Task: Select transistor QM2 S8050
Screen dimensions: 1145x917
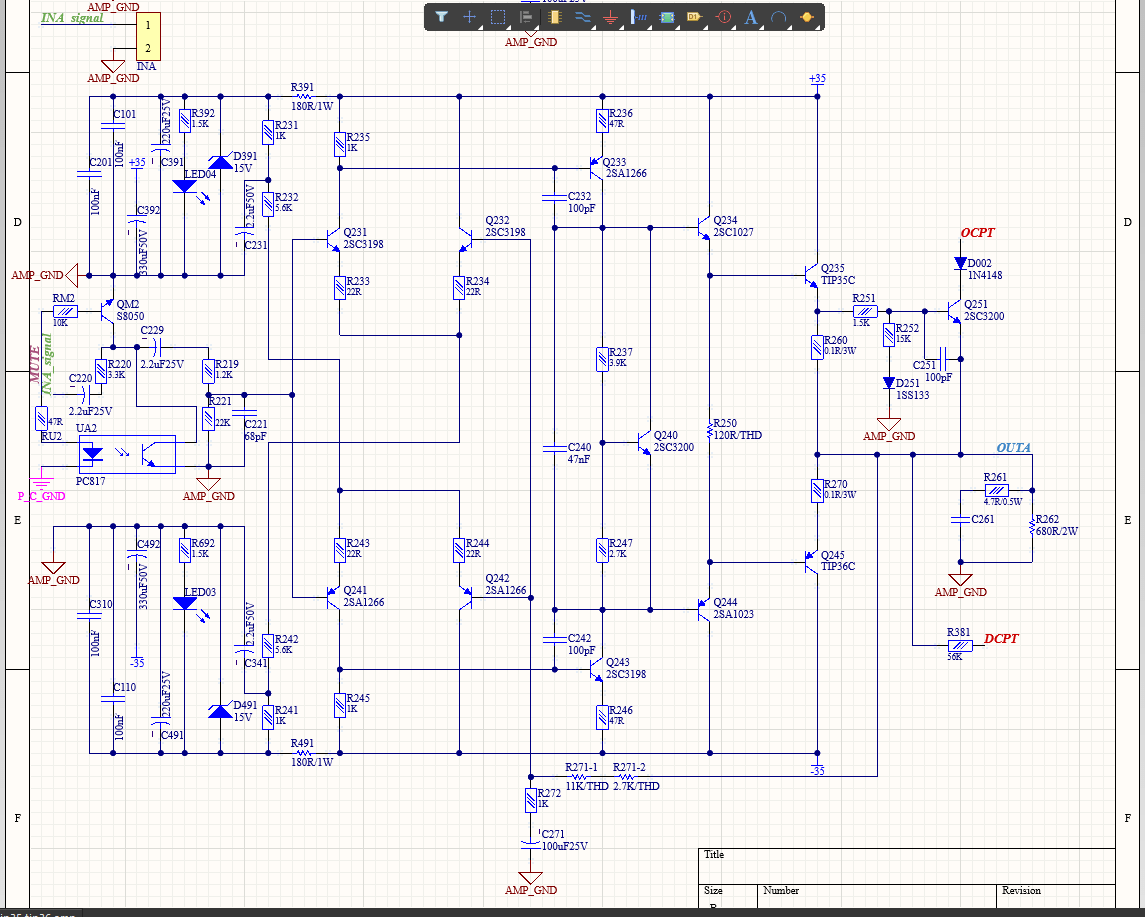Action: [x=107, y=311]
